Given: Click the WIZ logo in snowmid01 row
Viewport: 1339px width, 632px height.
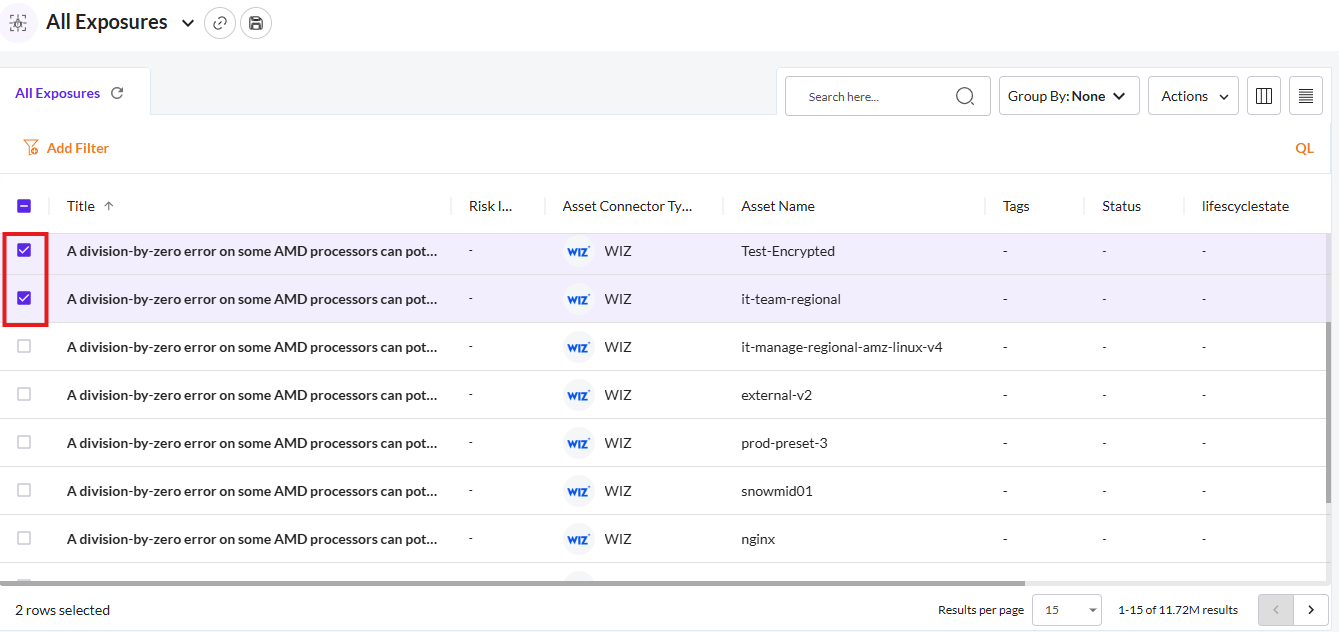Looking at the screenshot, I should 578,491.
